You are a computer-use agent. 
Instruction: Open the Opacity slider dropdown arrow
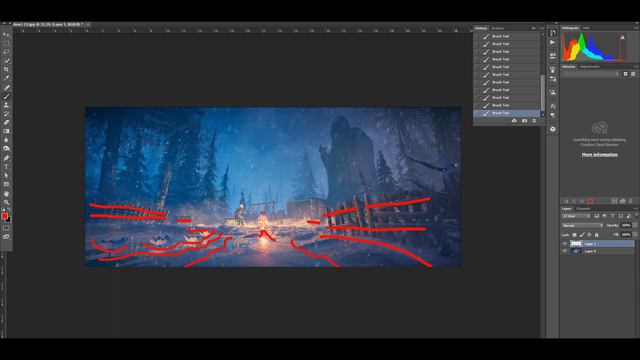636,225
